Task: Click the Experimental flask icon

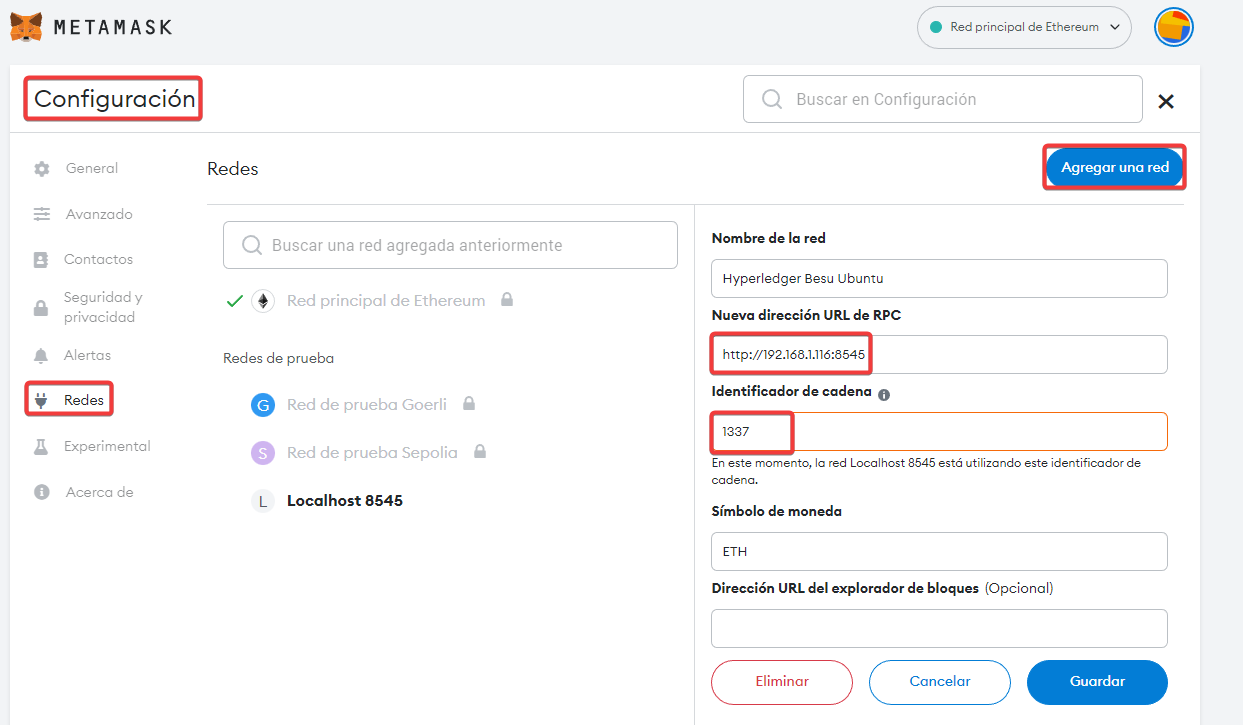Action: tap(41, 447)
